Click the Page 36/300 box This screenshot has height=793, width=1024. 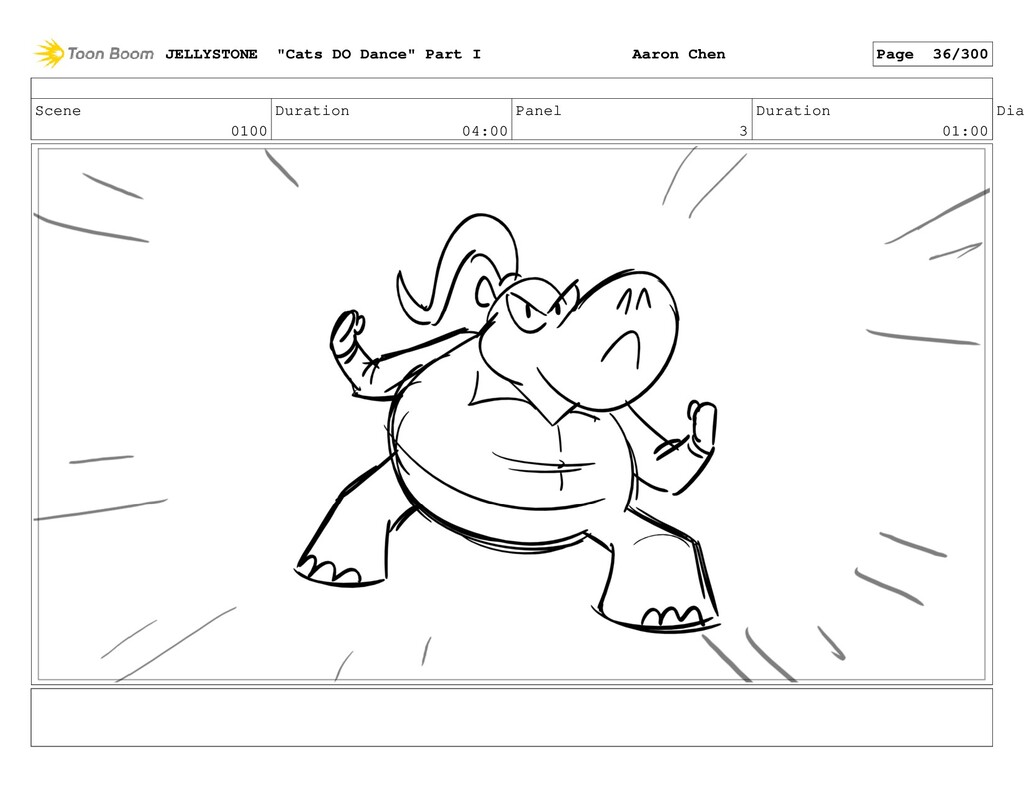[932, 54]
